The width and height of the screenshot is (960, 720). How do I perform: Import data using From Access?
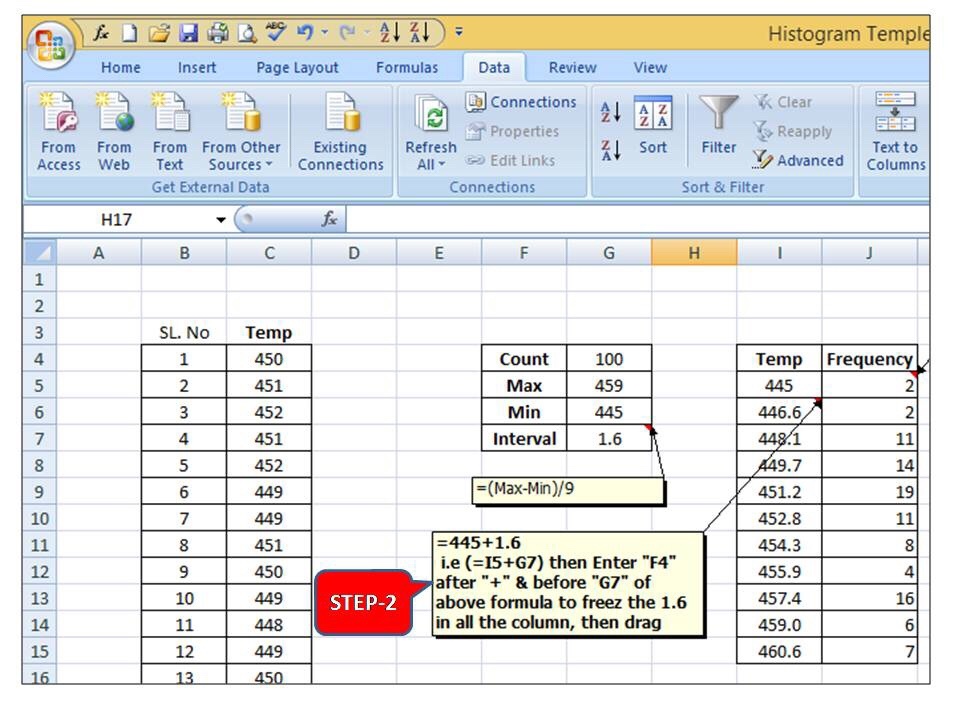click(x=59, y=131)
